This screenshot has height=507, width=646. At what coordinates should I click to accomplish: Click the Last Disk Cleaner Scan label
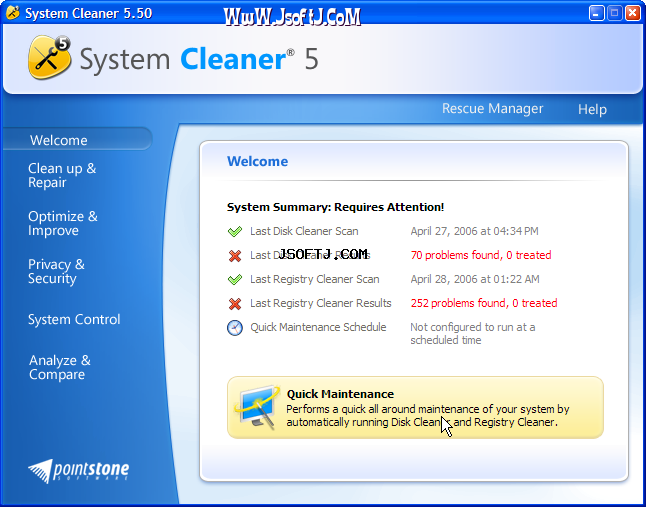click(304, 231)
